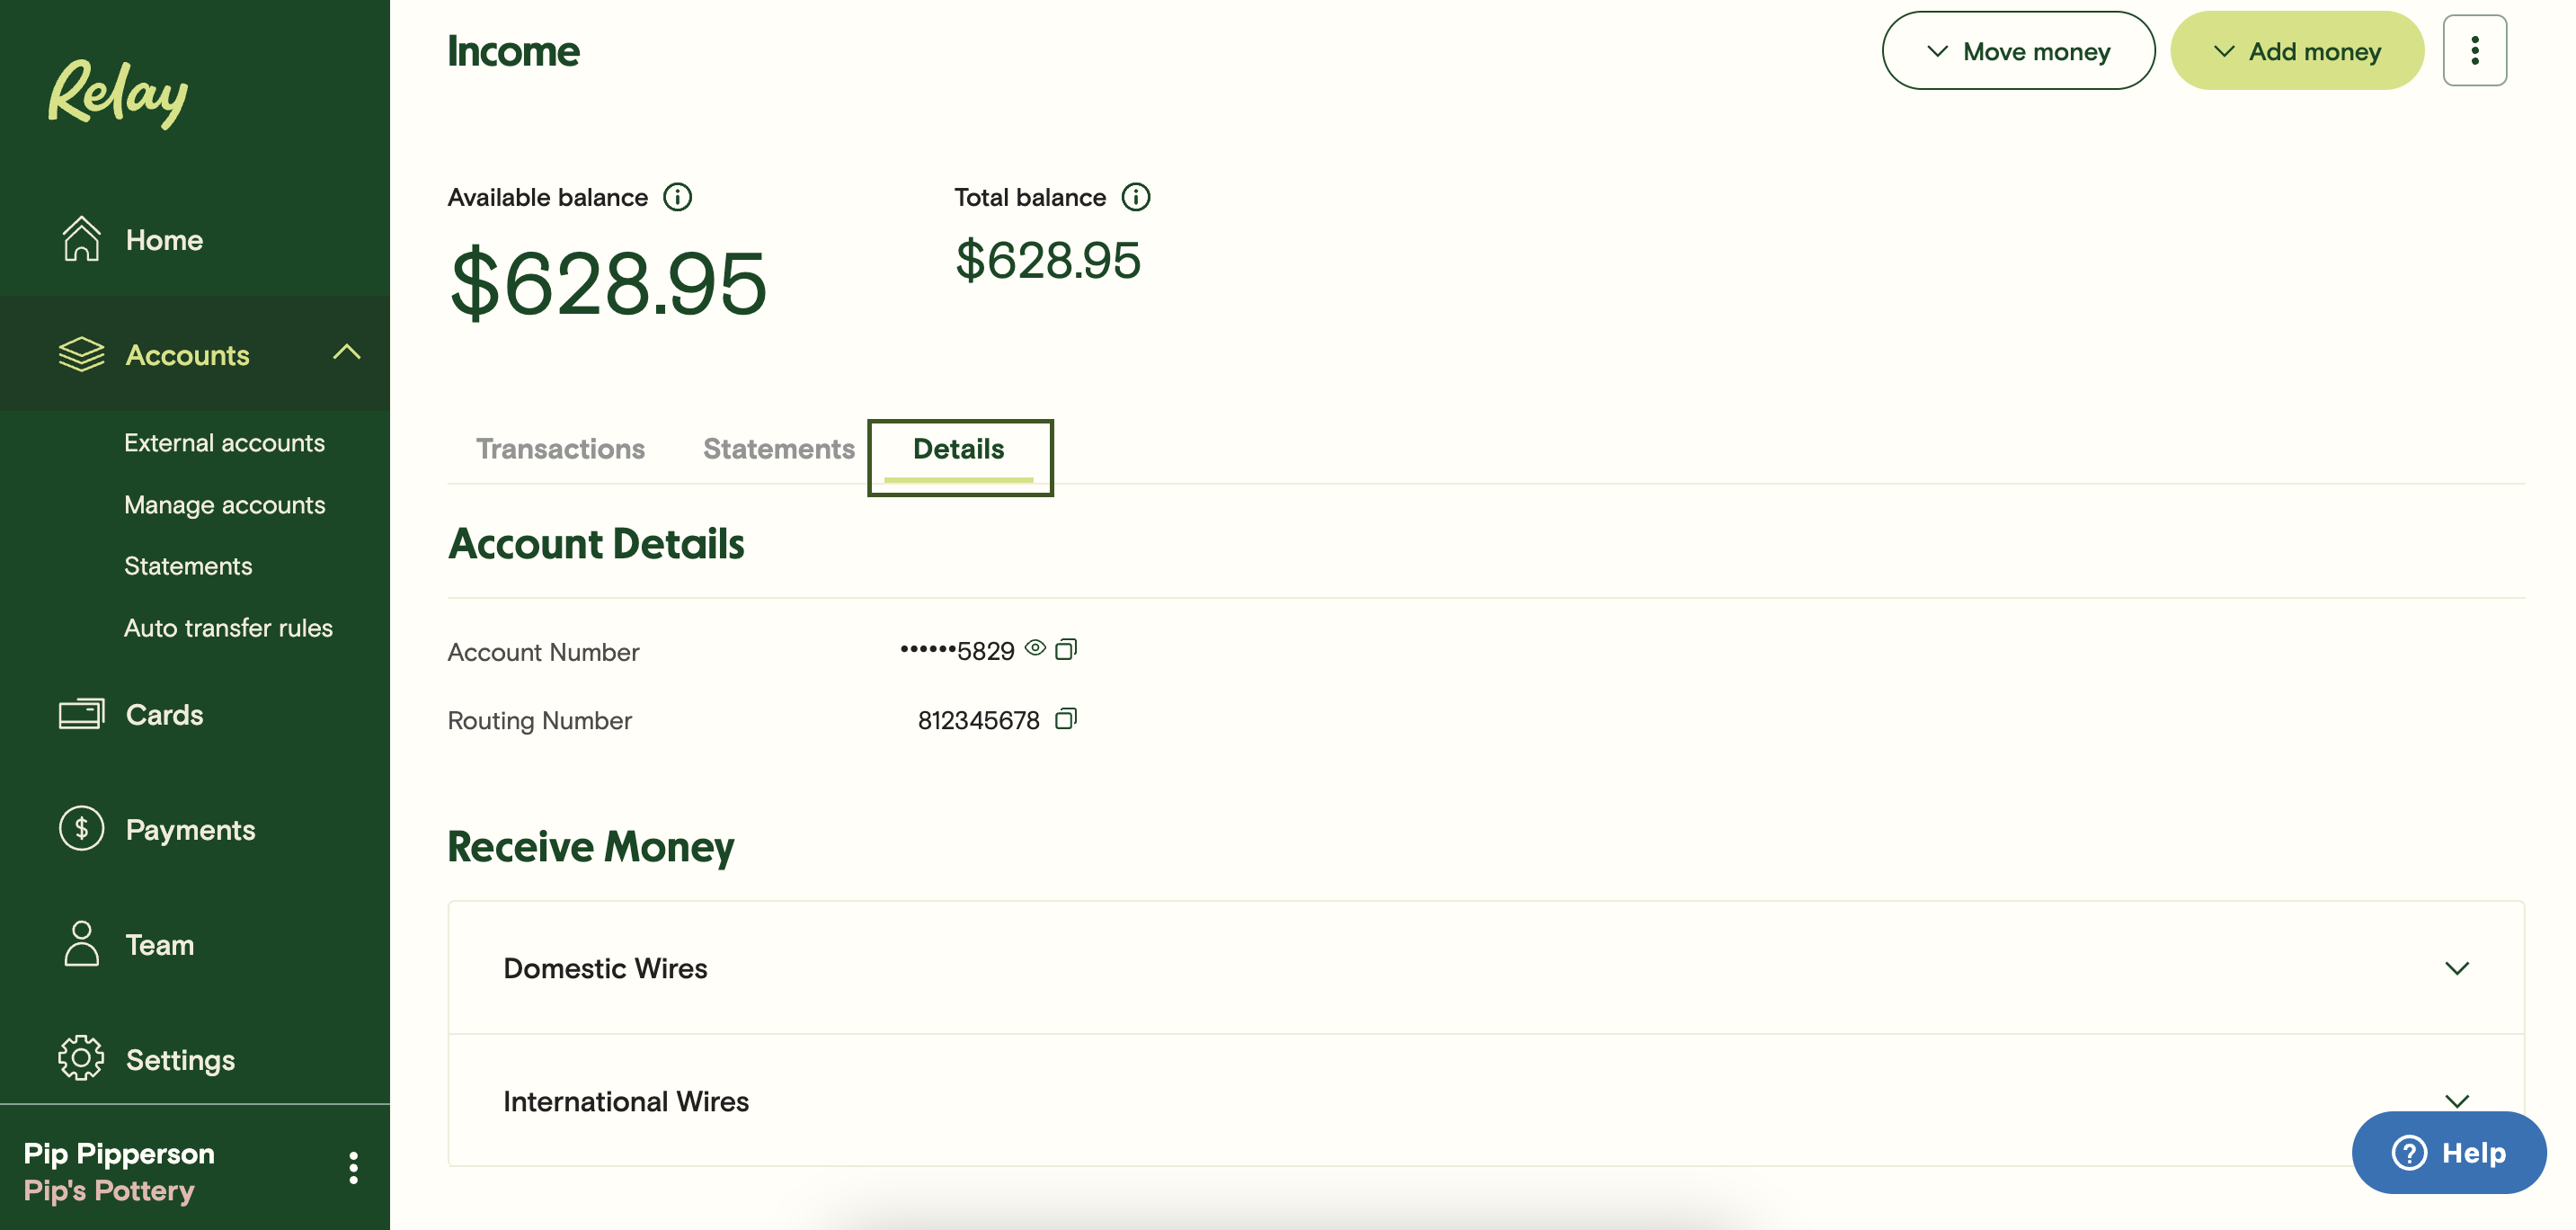Open the Move money dropdown
This screenshot has height=1230, width=2576.
point(2018,51)
